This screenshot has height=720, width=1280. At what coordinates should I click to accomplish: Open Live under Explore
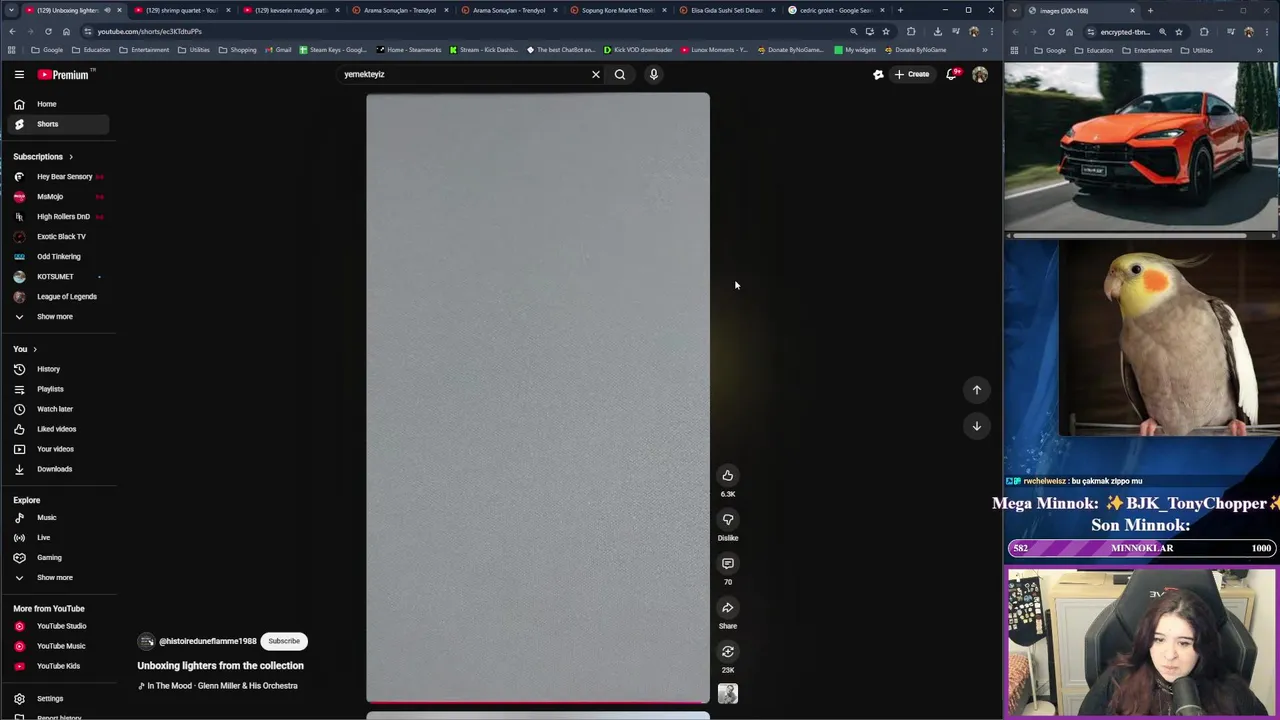coord(60,537)
